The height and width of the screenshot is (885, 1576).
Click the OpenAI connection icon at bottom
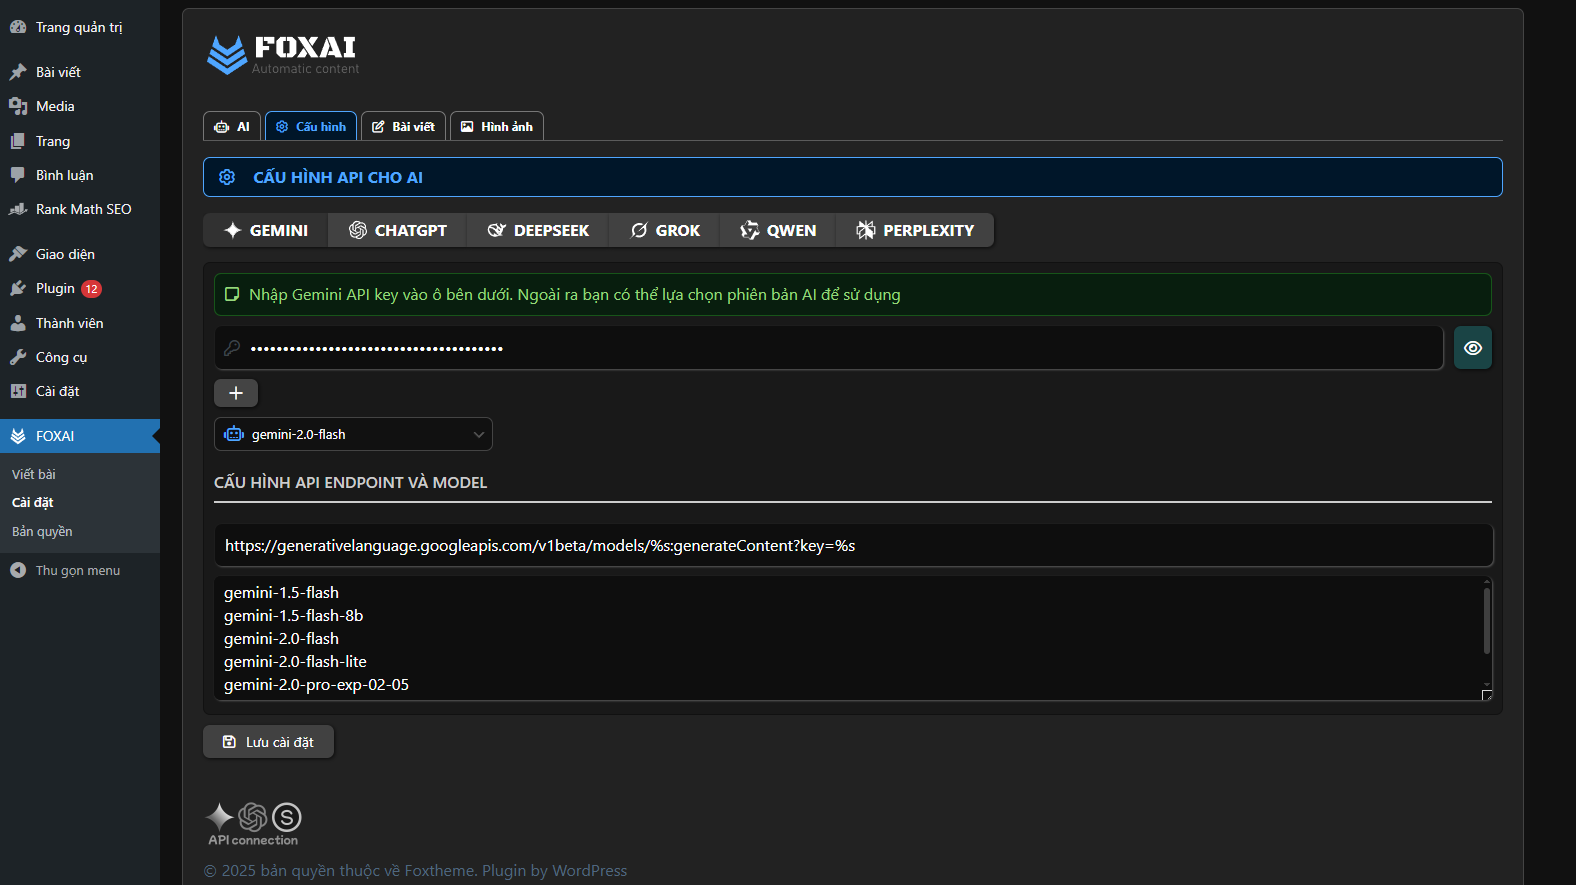[x=253, y=817]
